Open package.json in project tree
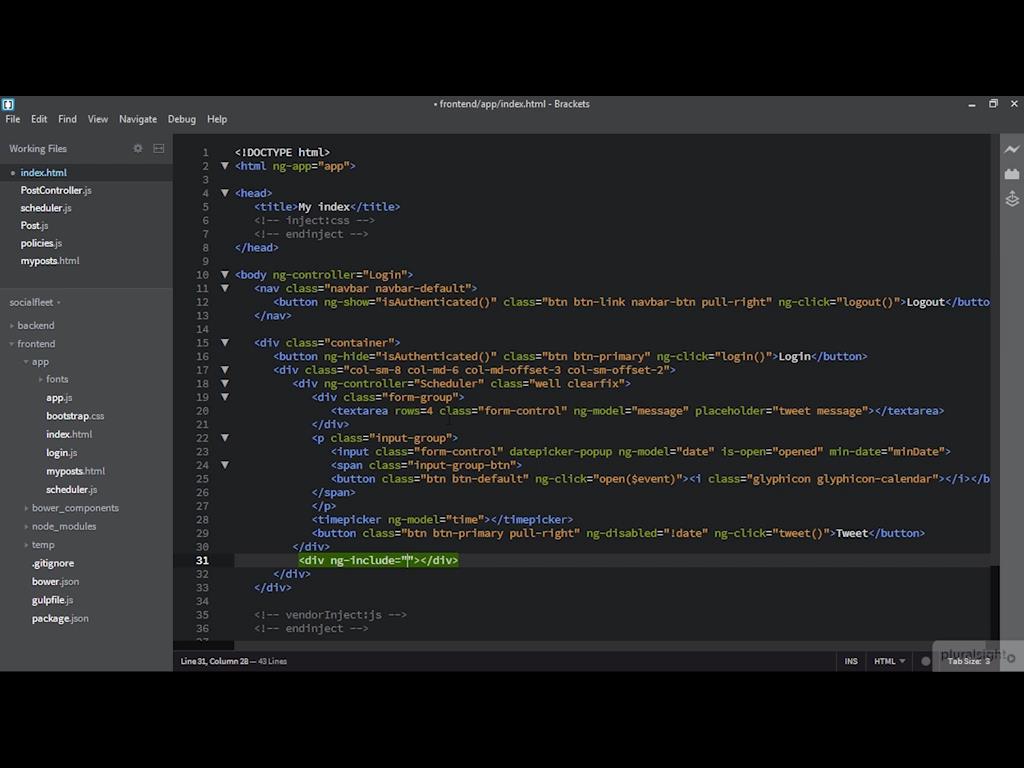This screenshot has height=768, width=1024. click(60, 618)
